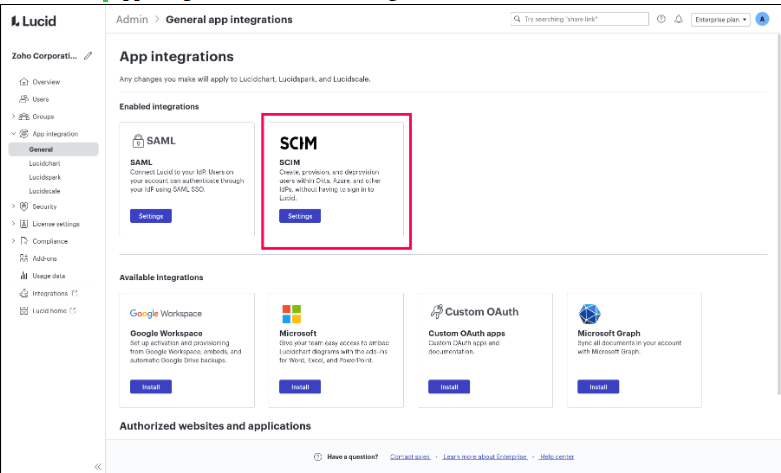Screen dimensions: 781x473
Task: Click the Add-ons sidebar icon
Action: pyautogui.click(x=23, y=258)
